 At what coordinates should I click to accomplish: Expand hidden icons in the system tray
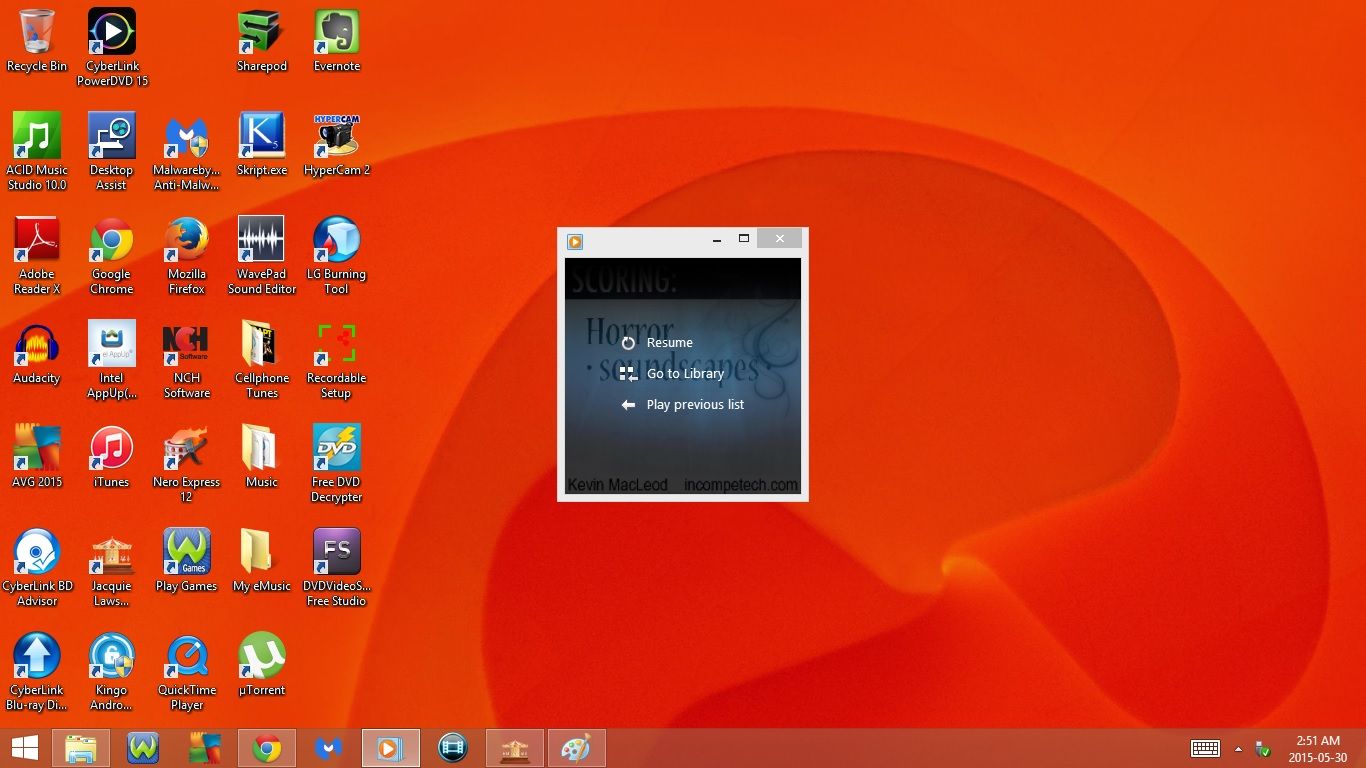pos(1238,748)
